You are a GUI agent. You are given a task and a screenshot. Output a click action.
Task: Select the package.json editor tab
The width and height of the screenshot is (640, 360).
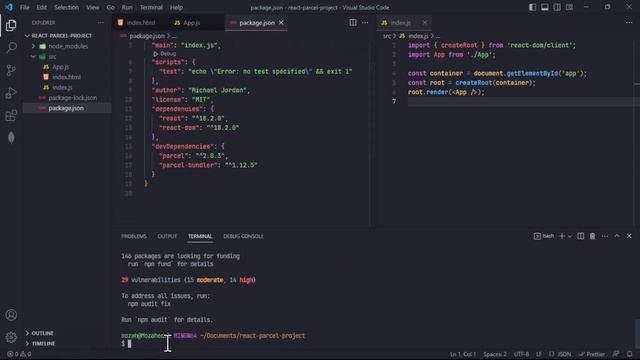point(257,23)
